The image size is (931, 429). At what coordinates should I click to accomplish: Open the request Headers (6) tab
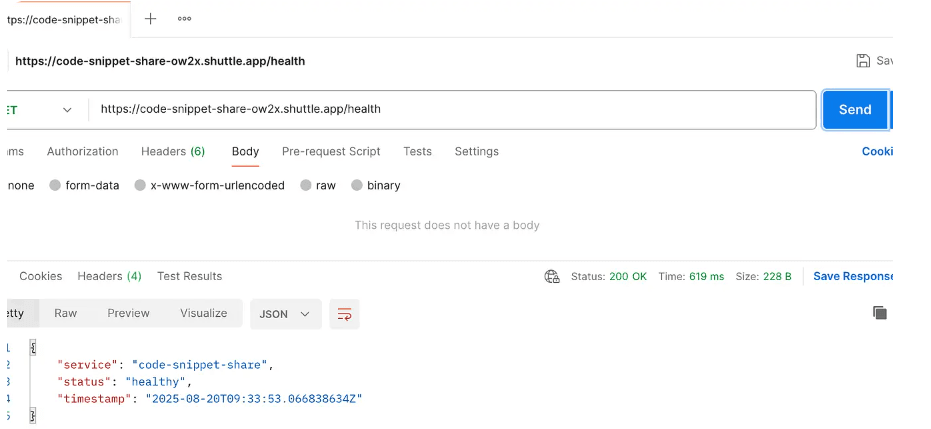pos(173,151)
